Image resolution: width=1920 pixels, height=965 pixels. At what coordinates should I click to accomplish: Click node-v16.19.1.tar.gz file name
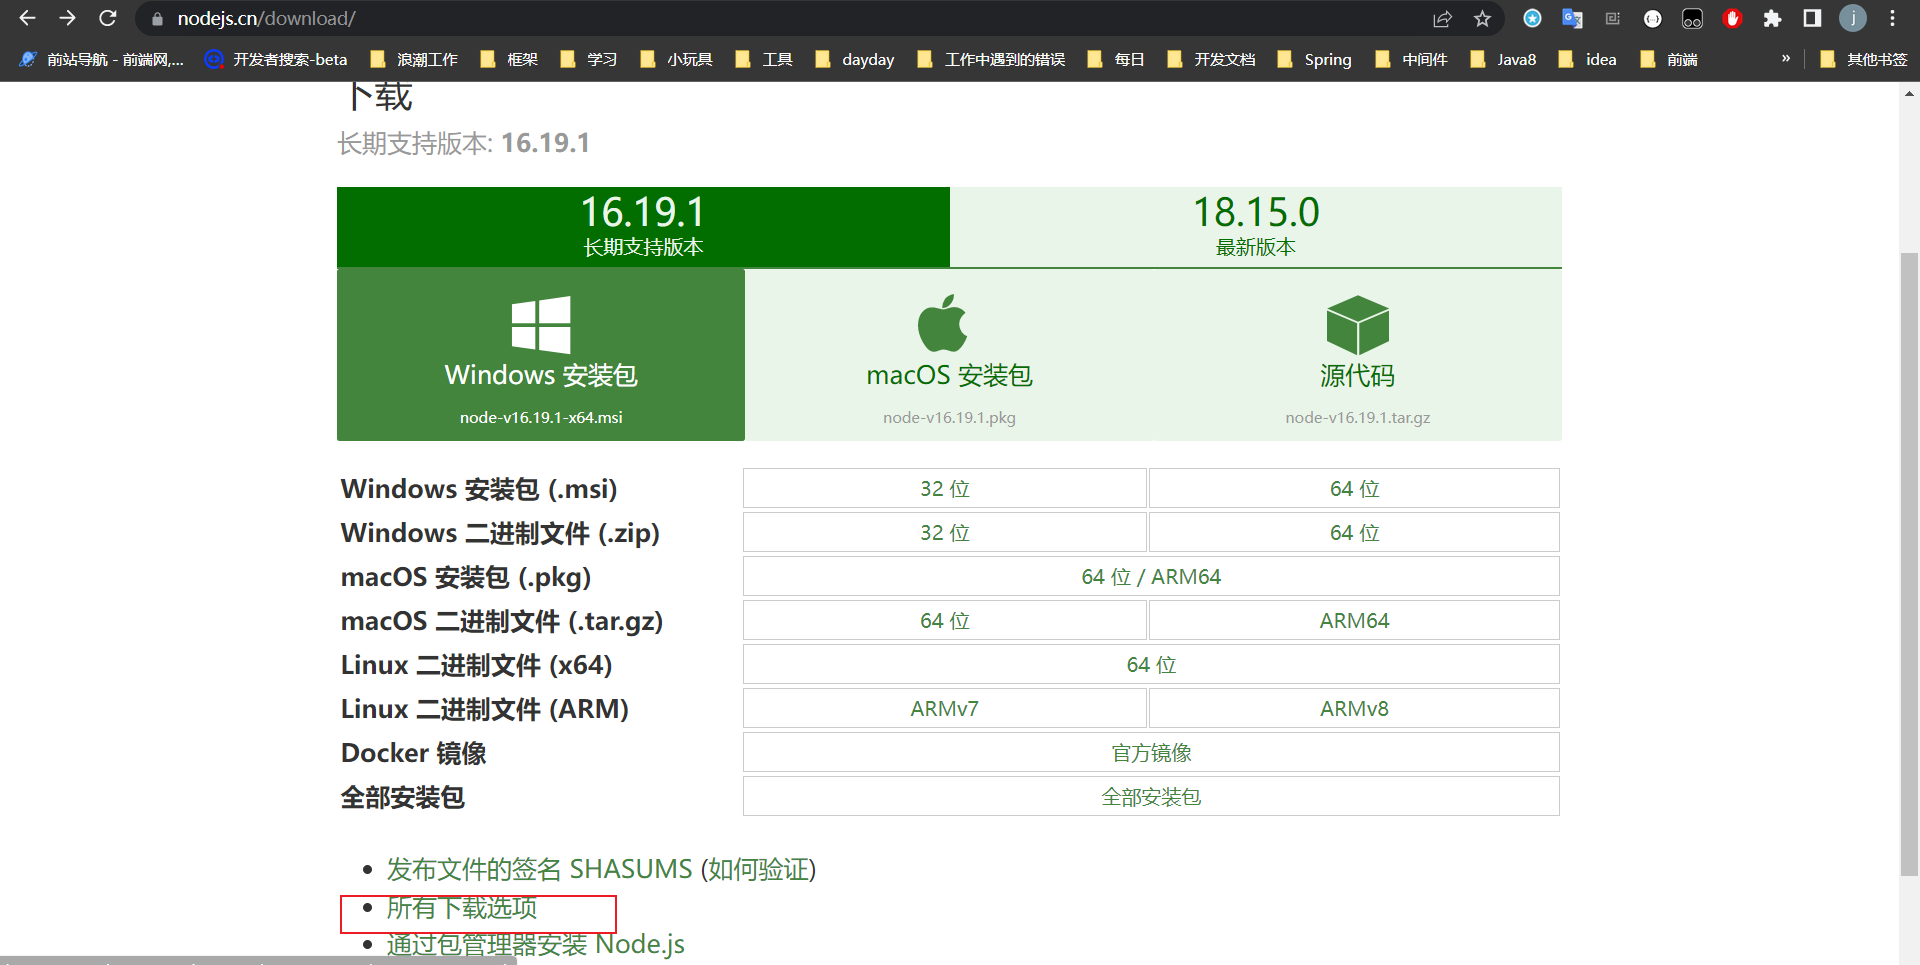click(1358, 418)
